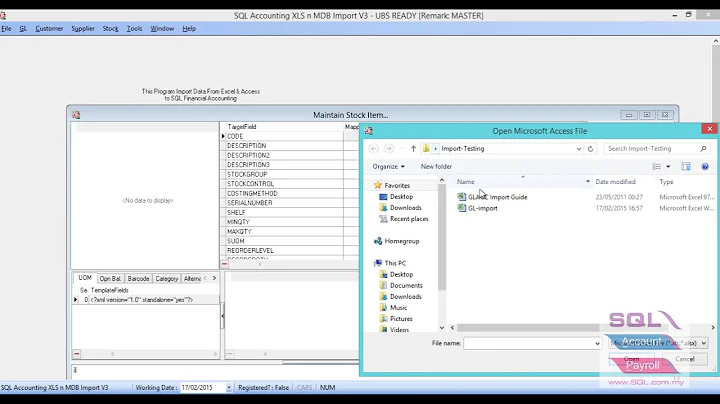Go up one folder level
The image size is (720, 404).
click(413, 149)
